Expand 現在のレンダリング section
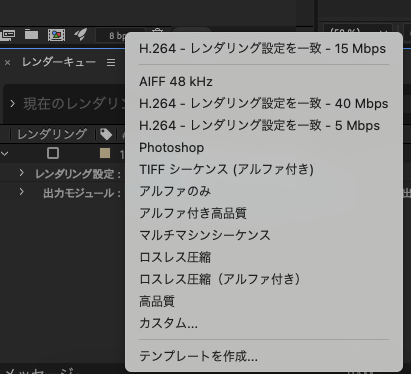411x374 pixels. click(13, 104)
